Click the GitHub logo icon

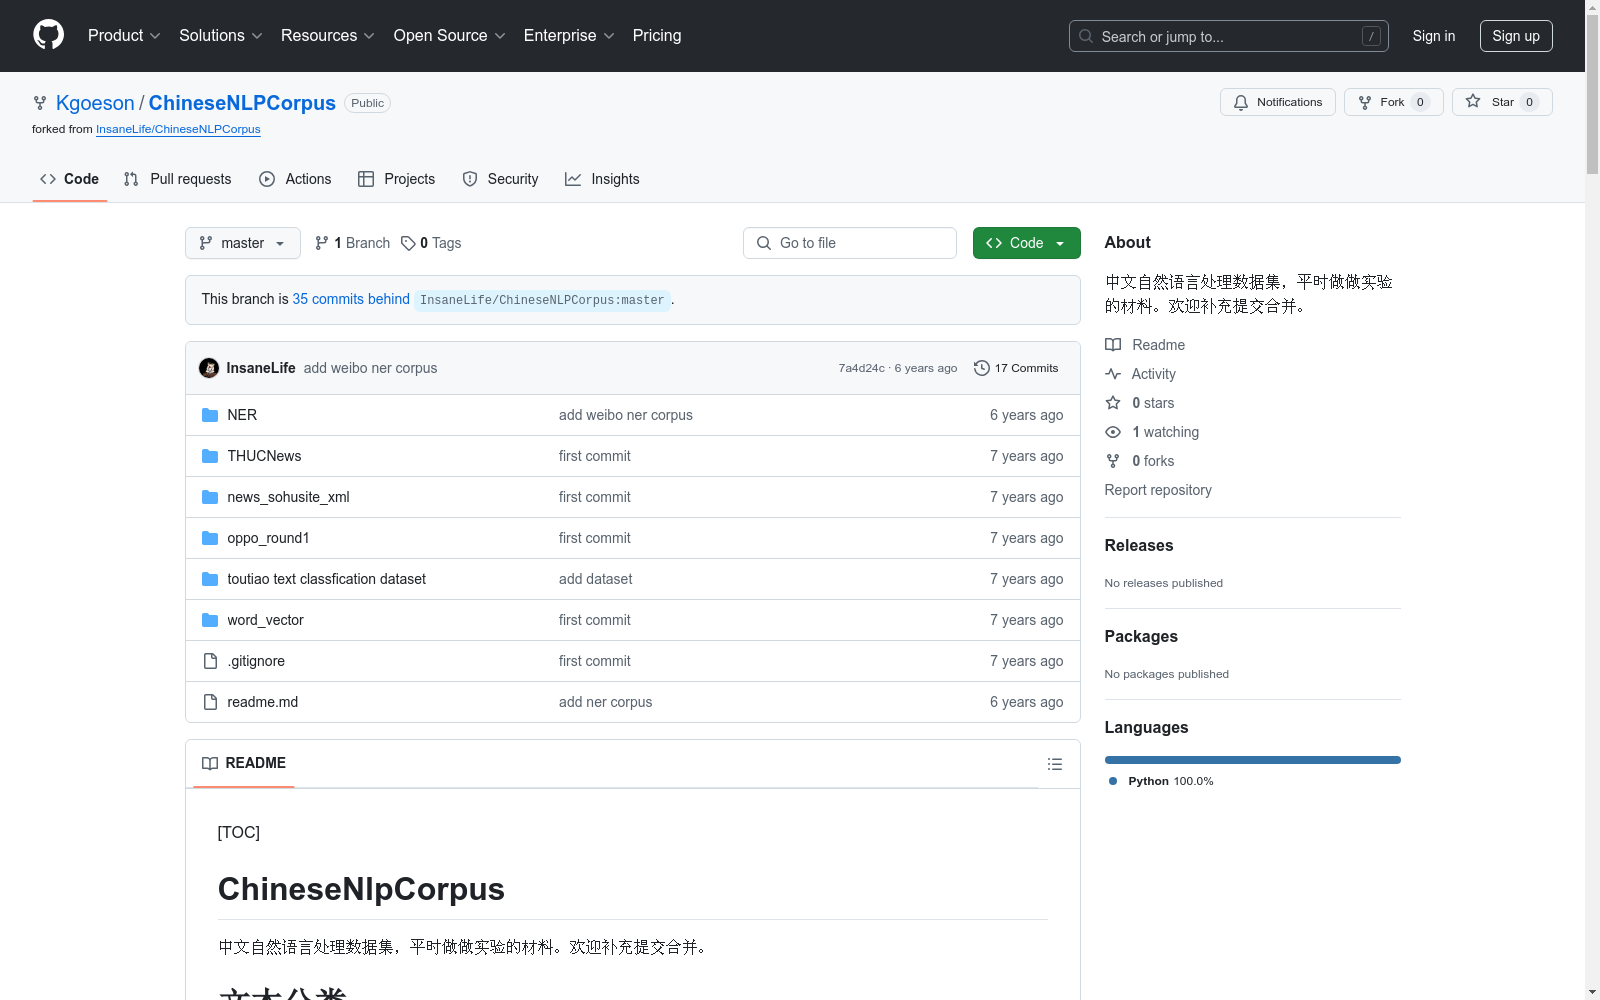pos(48,35)
